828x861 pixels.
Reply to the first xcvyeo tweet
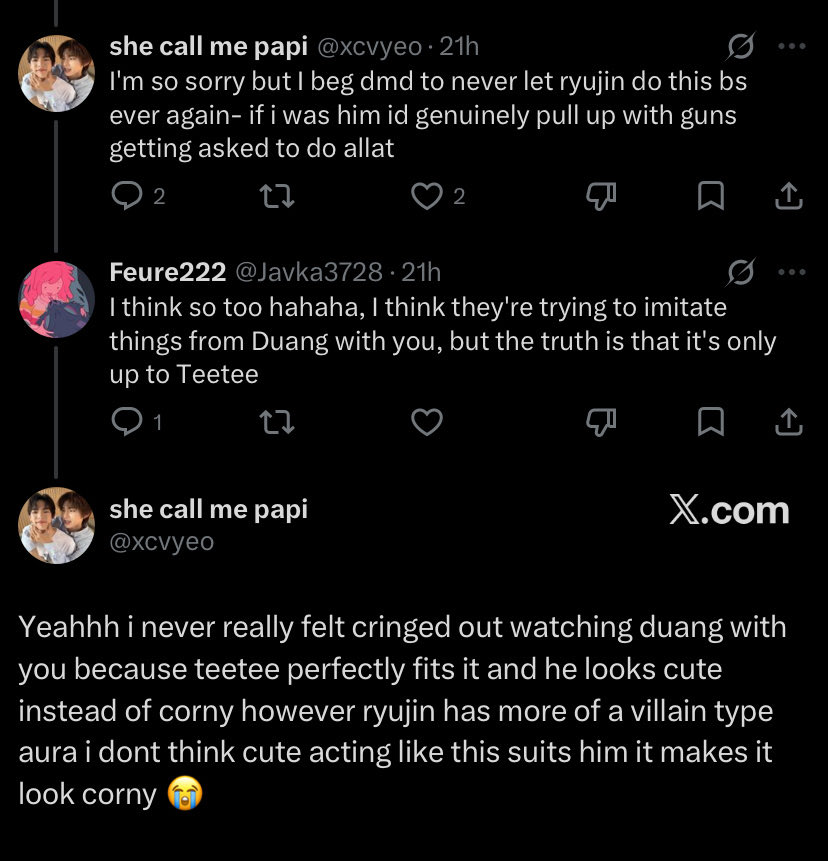point(127,196)
